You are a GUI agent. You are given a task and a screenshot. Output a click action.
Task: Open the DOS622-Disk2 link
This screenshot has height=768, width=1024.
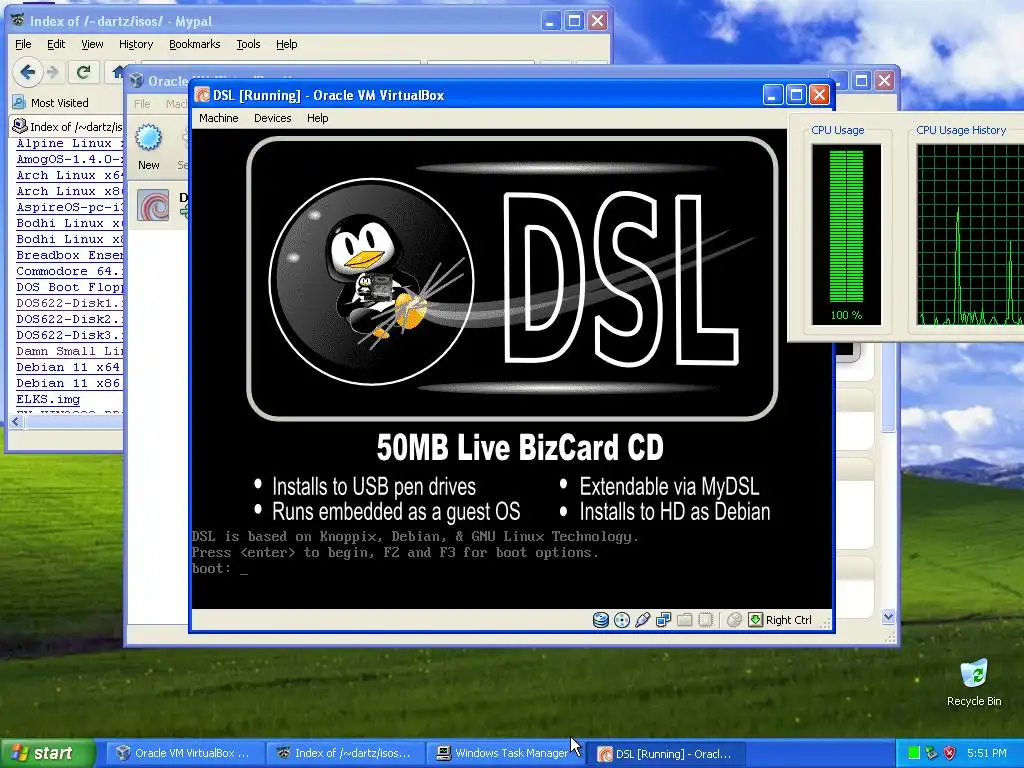click(x=69, y=319)
